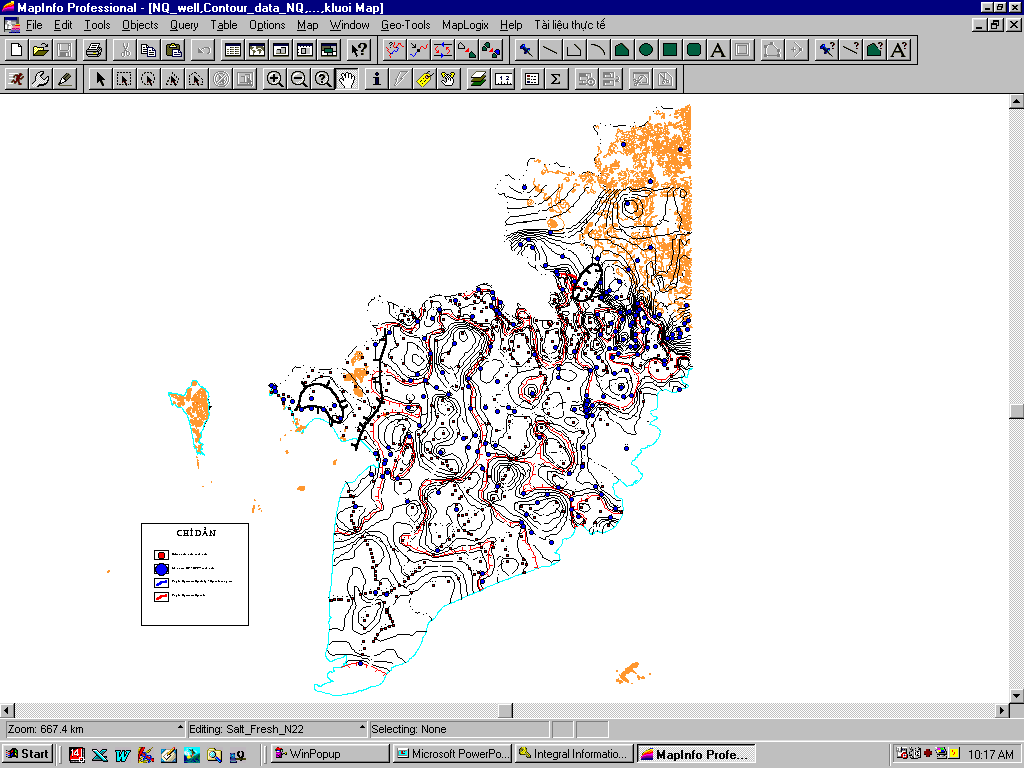Choose the Marquee Select tool
The width and height of the screenshot is (1024, 768).
[124, 79]
